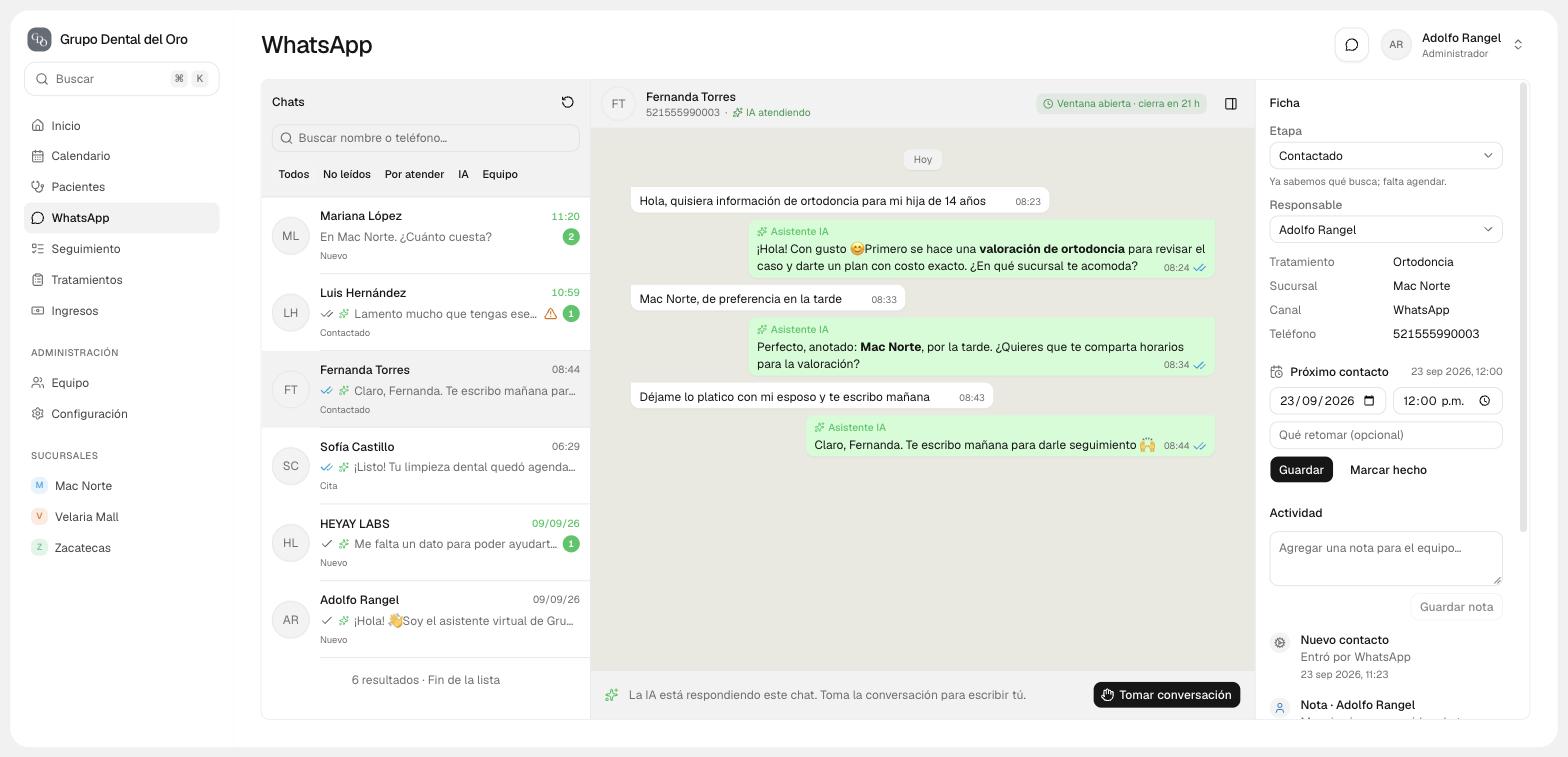Focus the Qué retomar (opcional) field

pyautogui.click(x=1385, y=435)
